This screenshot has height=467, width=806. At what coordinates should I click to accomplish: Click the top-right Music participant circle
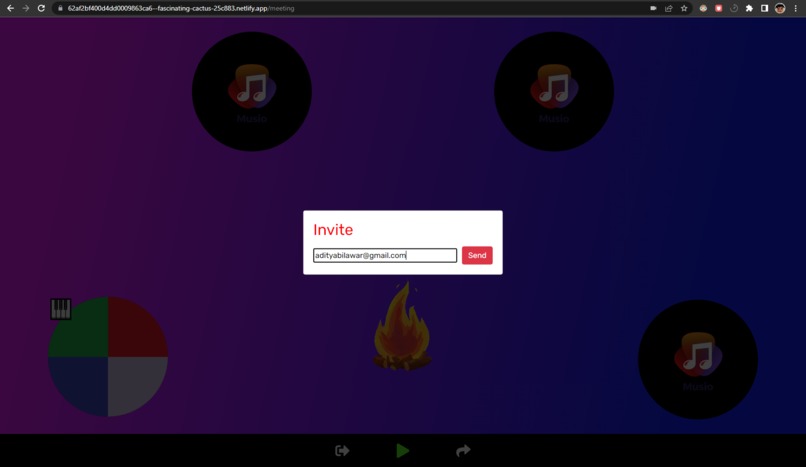click(554, 91)
